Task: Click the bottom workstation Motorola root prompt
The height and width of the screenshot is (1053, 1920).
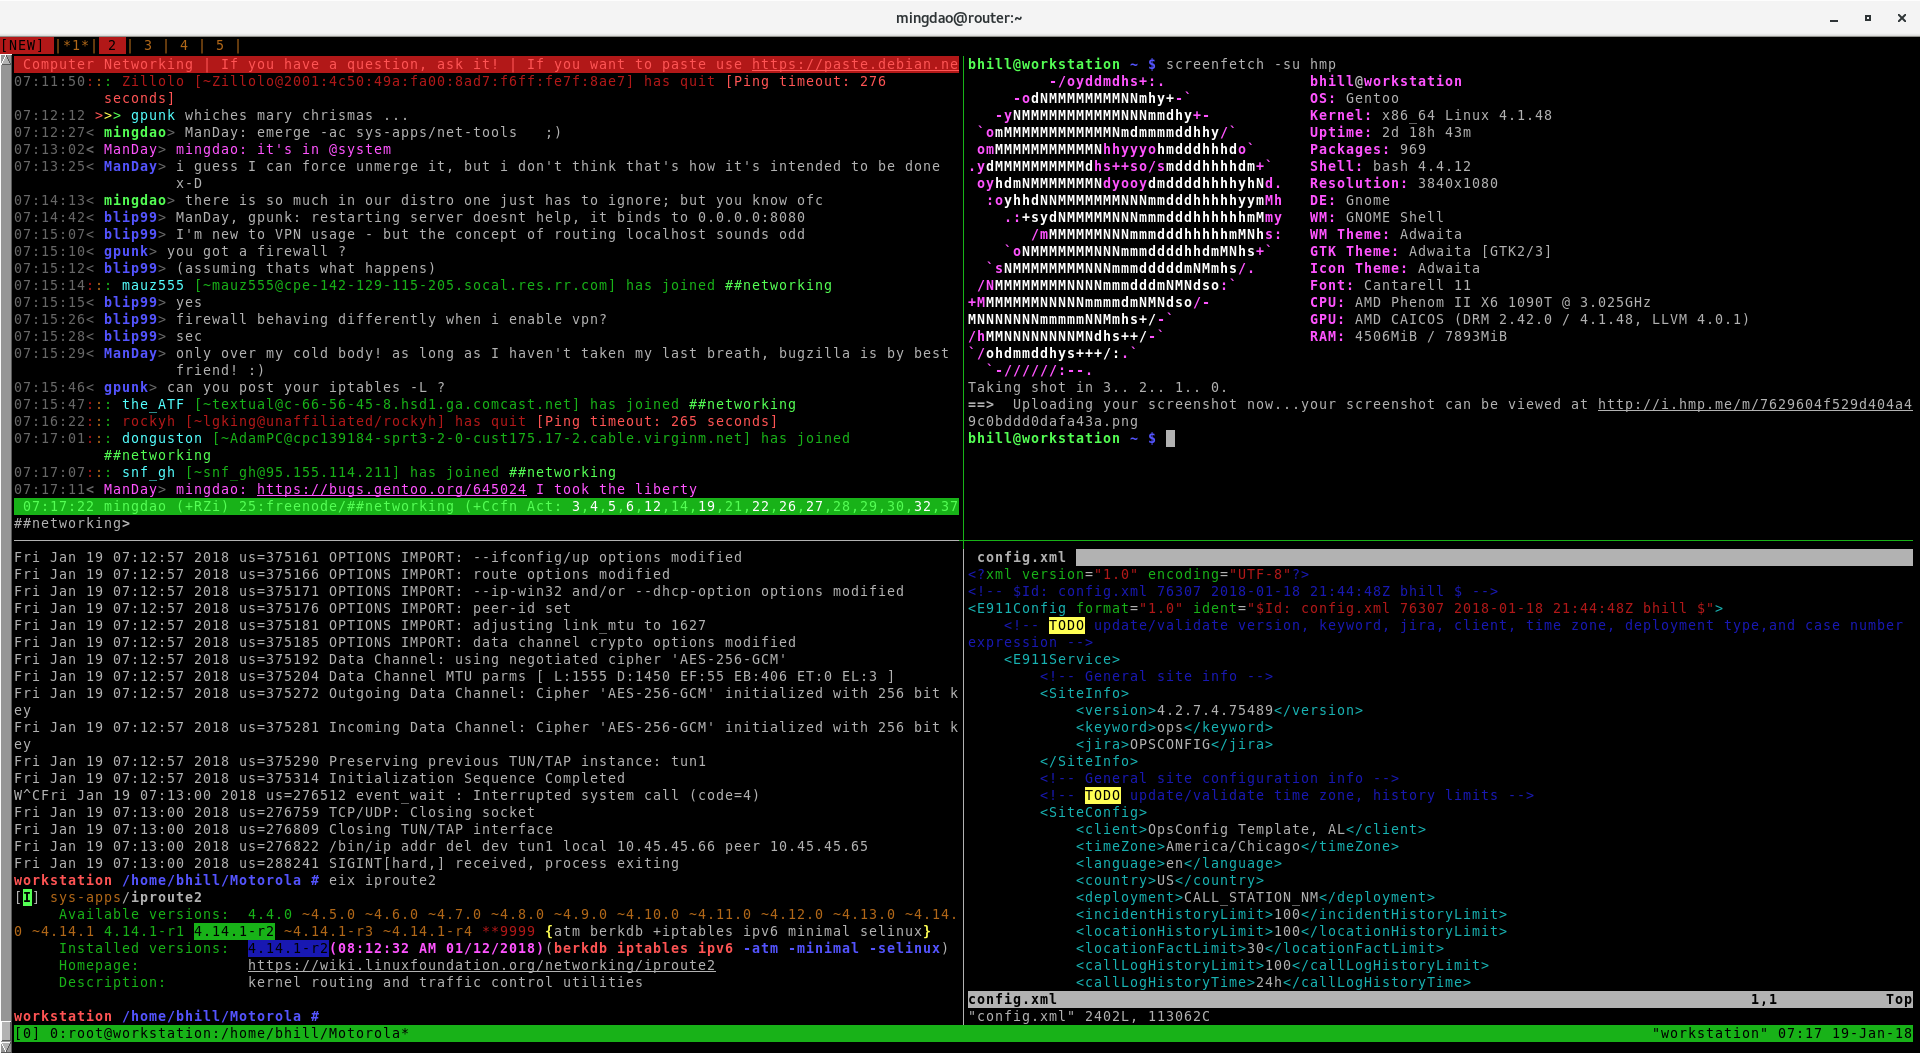Action: pos(167,1016)
